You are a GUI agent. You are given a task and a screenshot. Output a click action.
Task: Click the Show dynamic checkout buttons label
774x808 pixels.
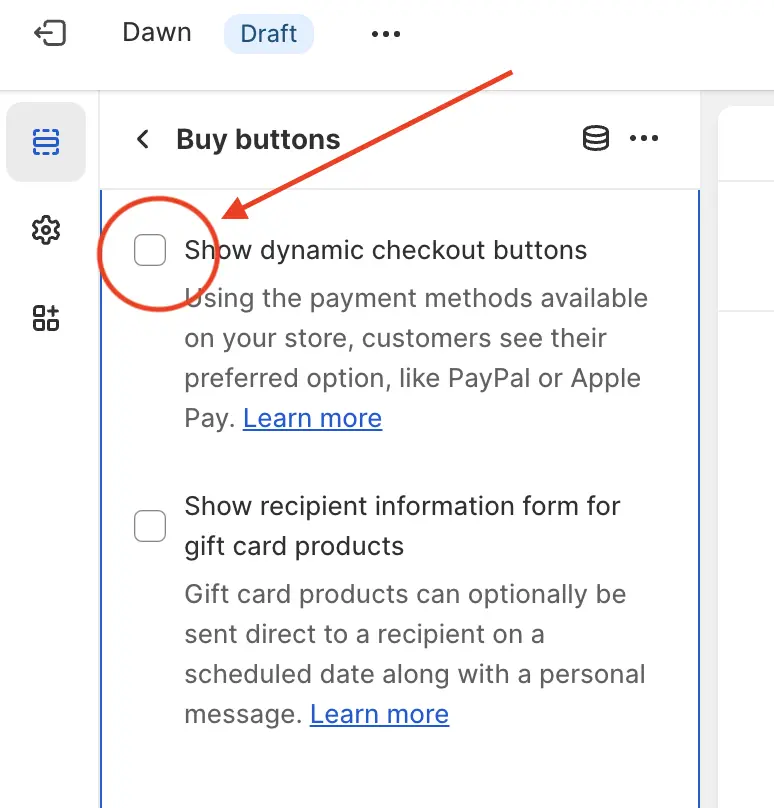pyautogui.click(x=385, y=250)
